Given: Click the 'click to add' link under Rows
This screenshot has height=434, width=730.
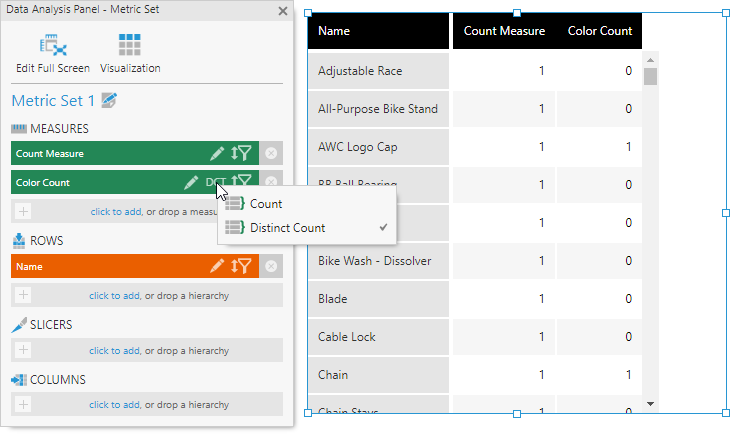Looking at the screenshot, I should [114, 295].
